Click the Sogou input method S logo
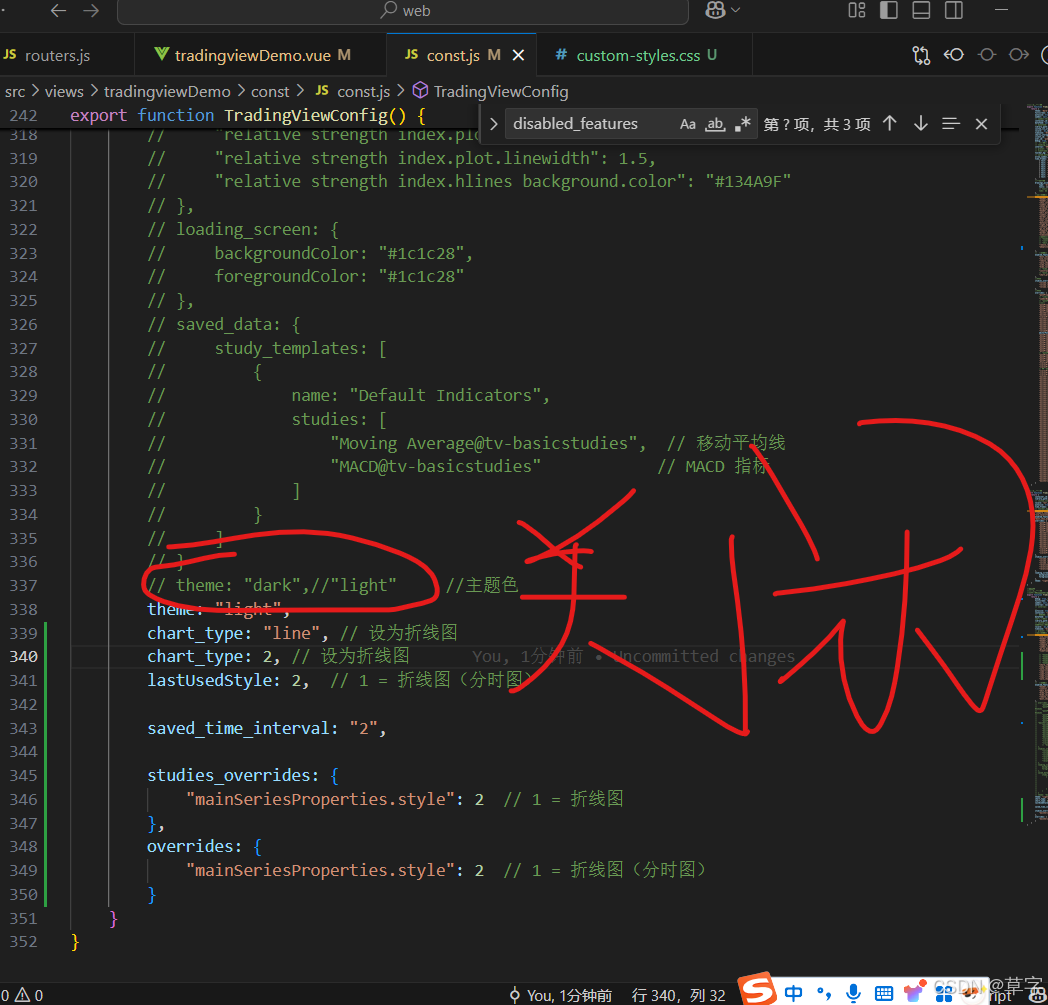Screen dimensions: 1048x1005 pyautogui.click(x=759, y=989)
